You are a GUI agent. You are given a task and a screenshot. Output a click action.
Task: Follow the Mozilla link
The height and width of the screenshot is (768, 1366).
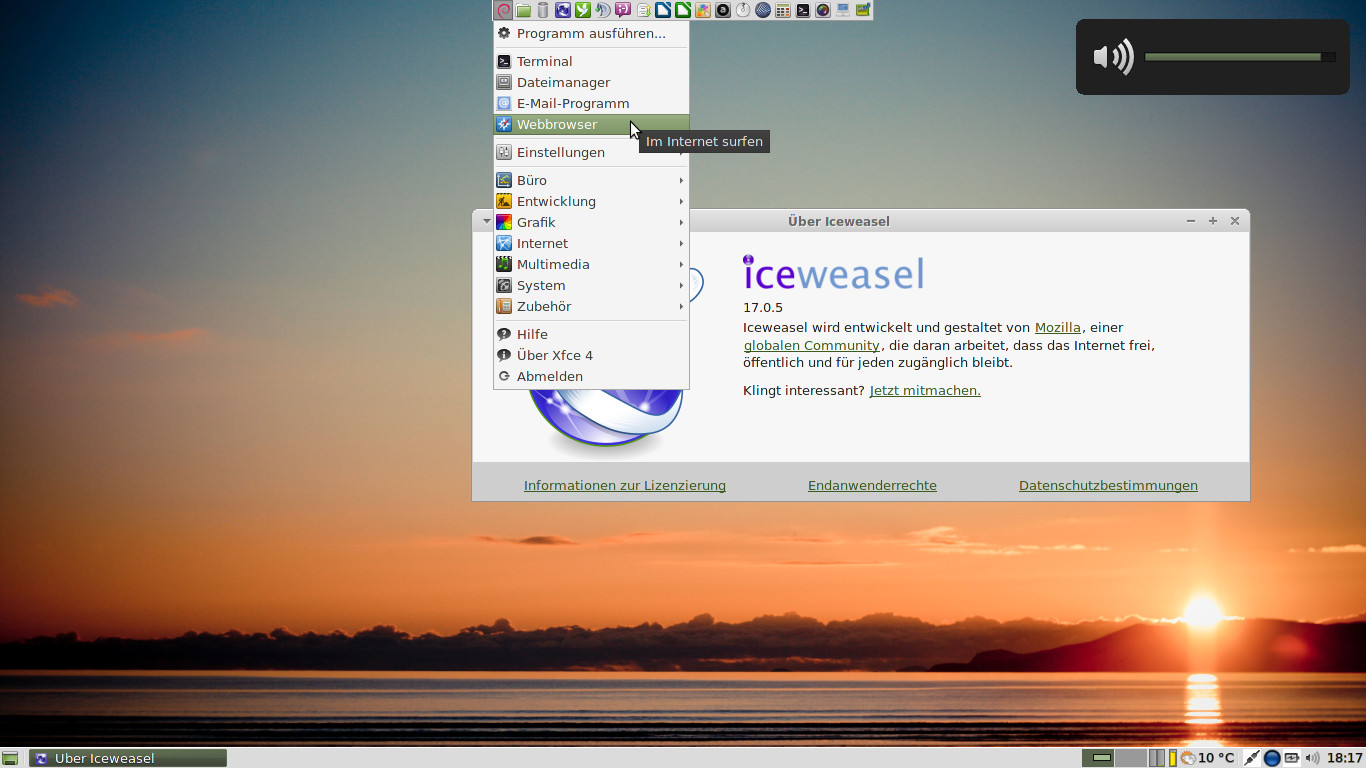(x=1057, y=327)
